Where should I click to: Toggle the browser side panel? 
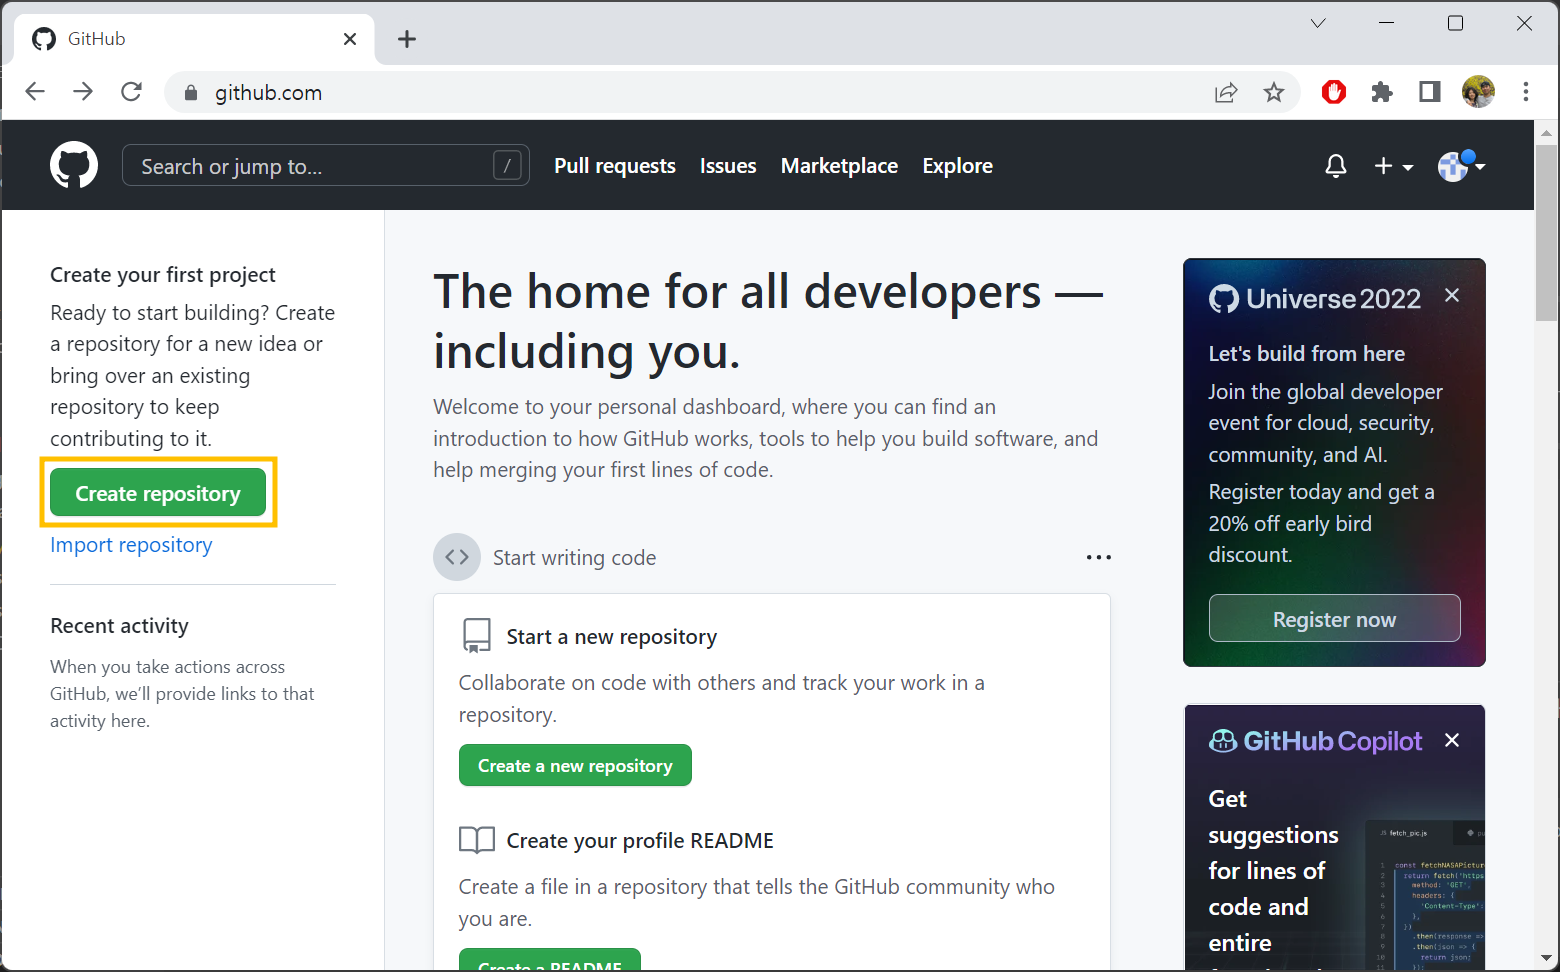[x=1430, y=92]
